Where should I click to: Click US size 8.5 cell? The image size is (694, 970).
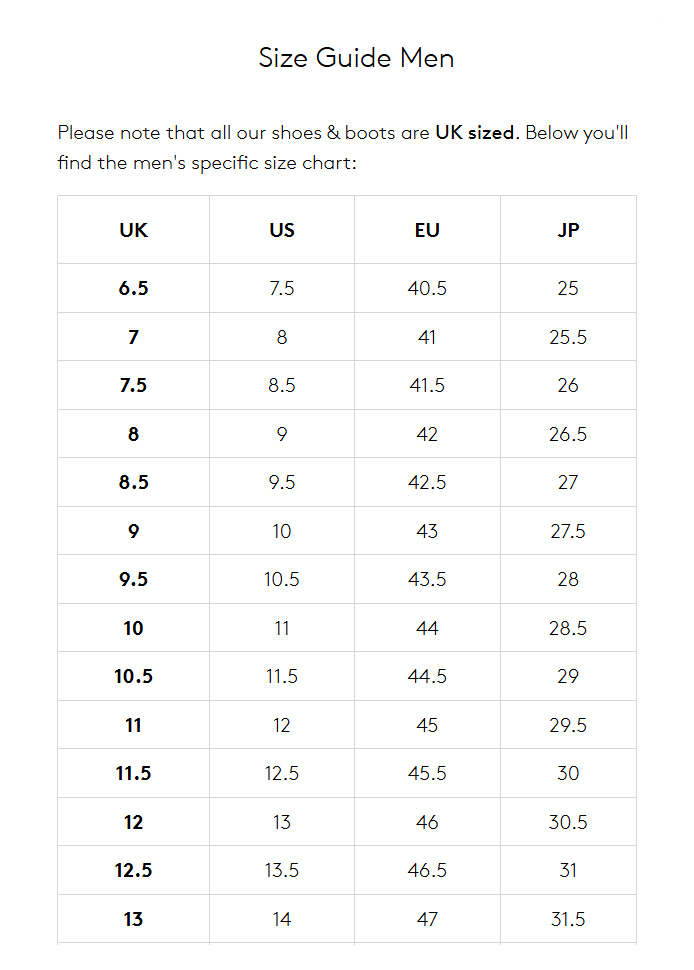tap(282, 385)
